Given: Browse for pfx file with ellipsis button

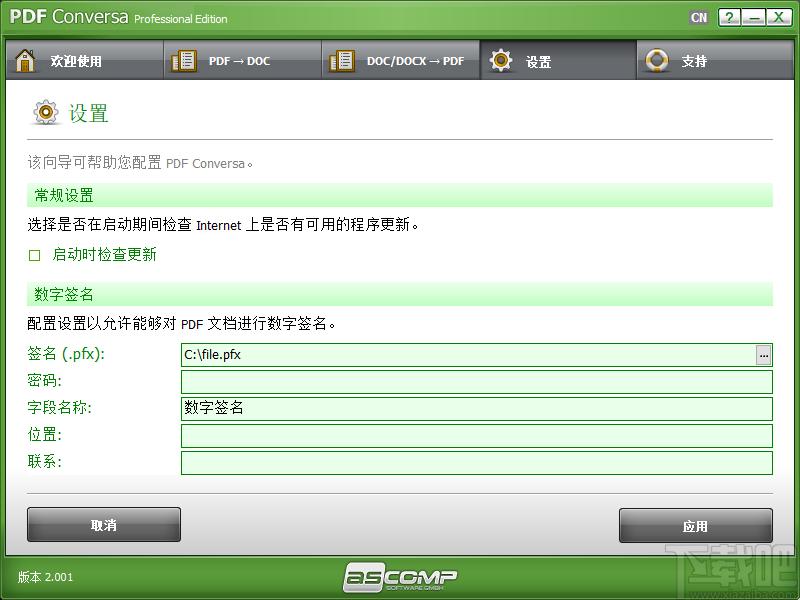Looking at the screenshot, I should click(x=763, y=355).
